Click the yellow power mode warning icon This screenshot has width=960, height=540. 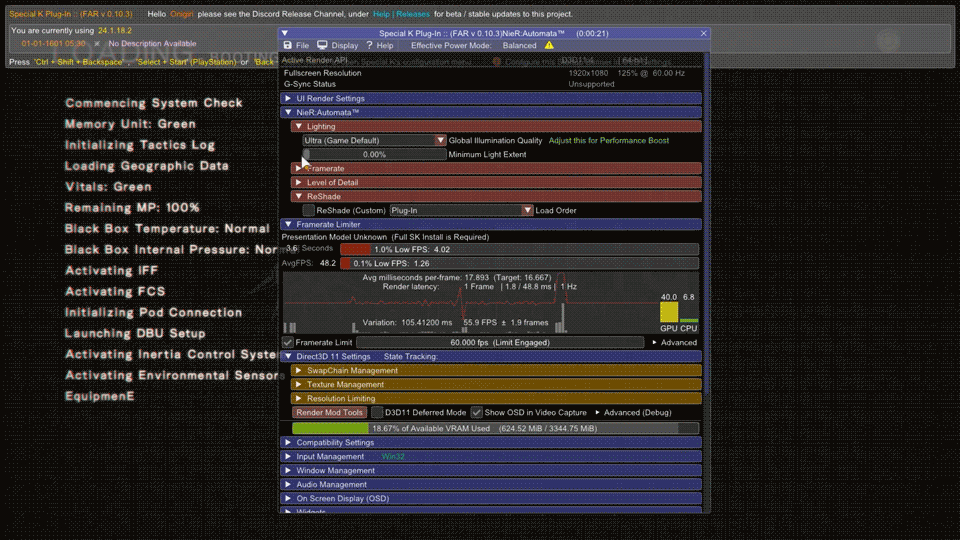(548, 46)
